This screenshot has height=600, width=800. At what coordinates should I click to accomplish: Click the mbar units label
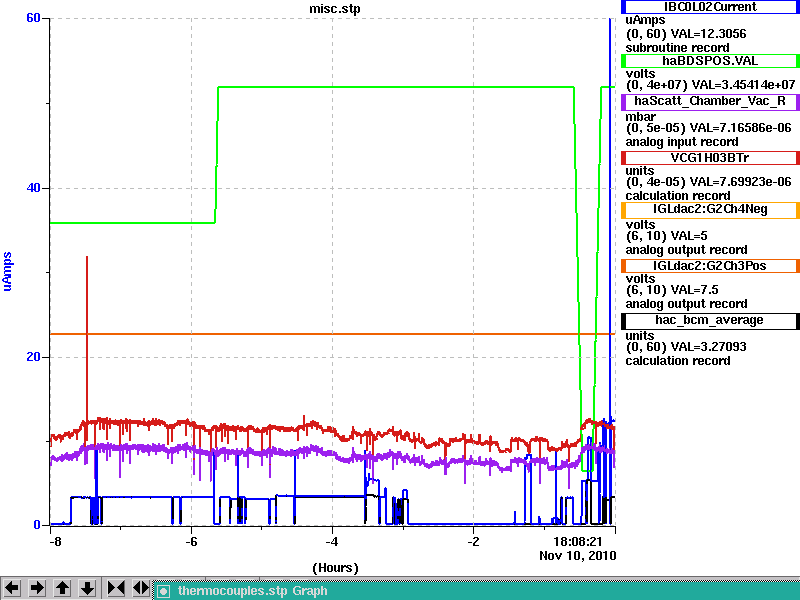(640, 117)
